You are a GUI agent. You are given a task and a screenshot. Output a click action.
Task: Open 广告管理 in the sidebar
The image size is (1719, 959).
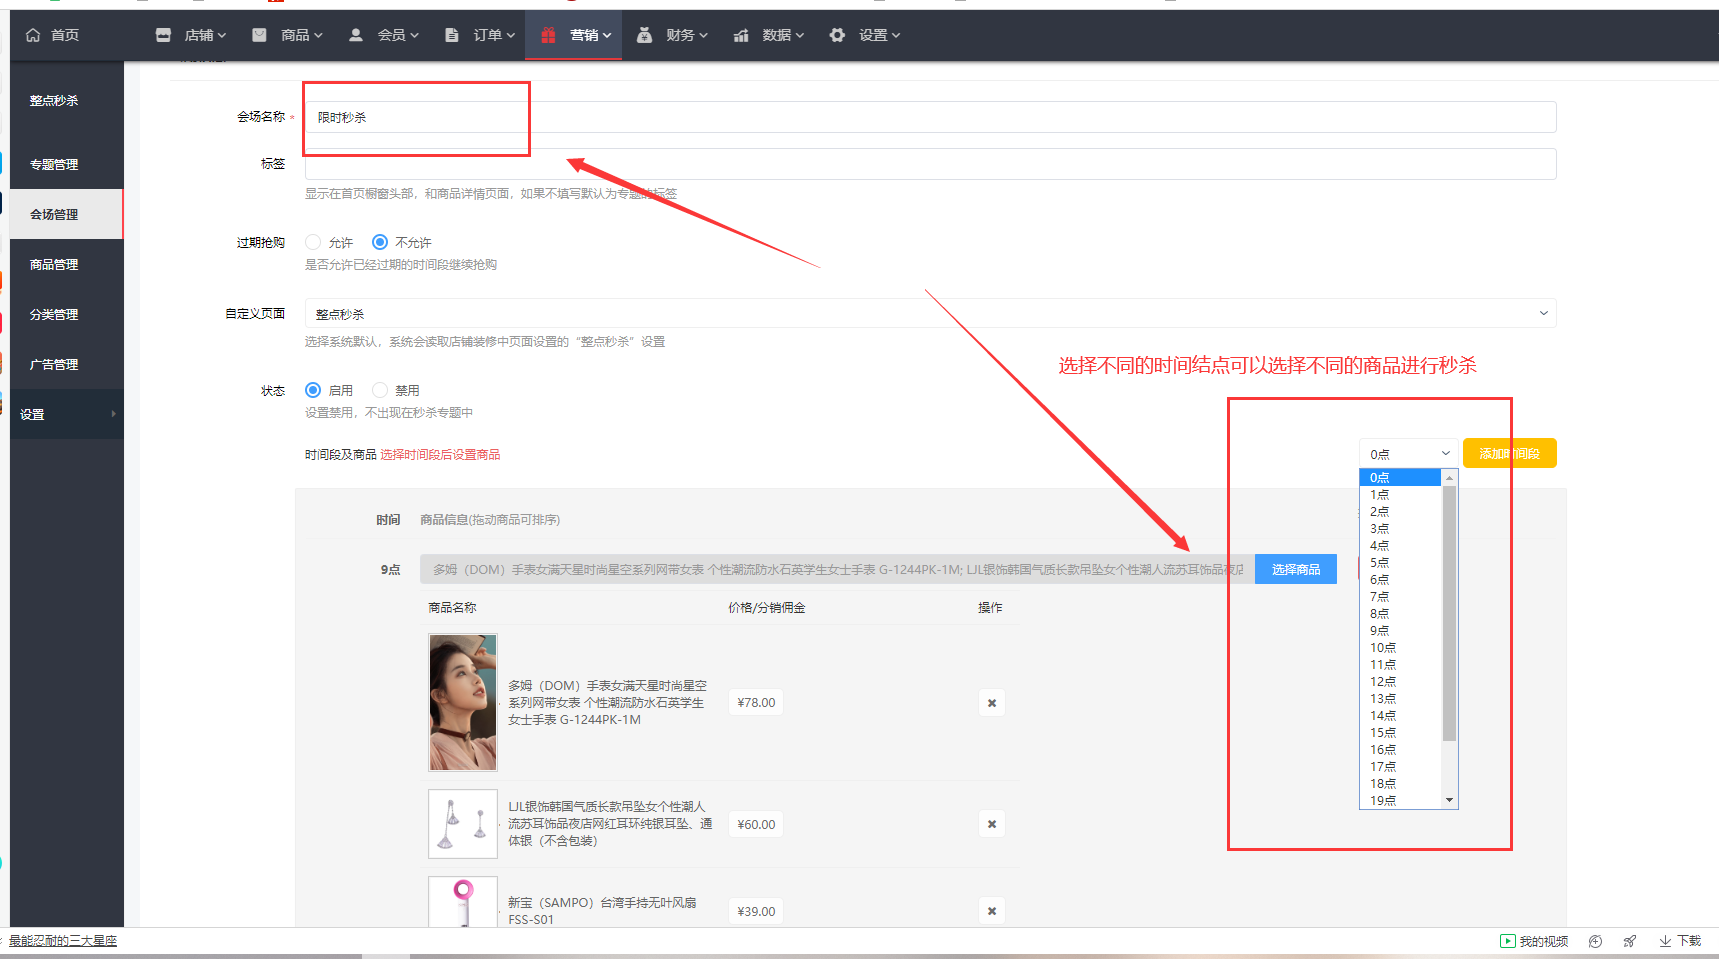click(54, 365)
